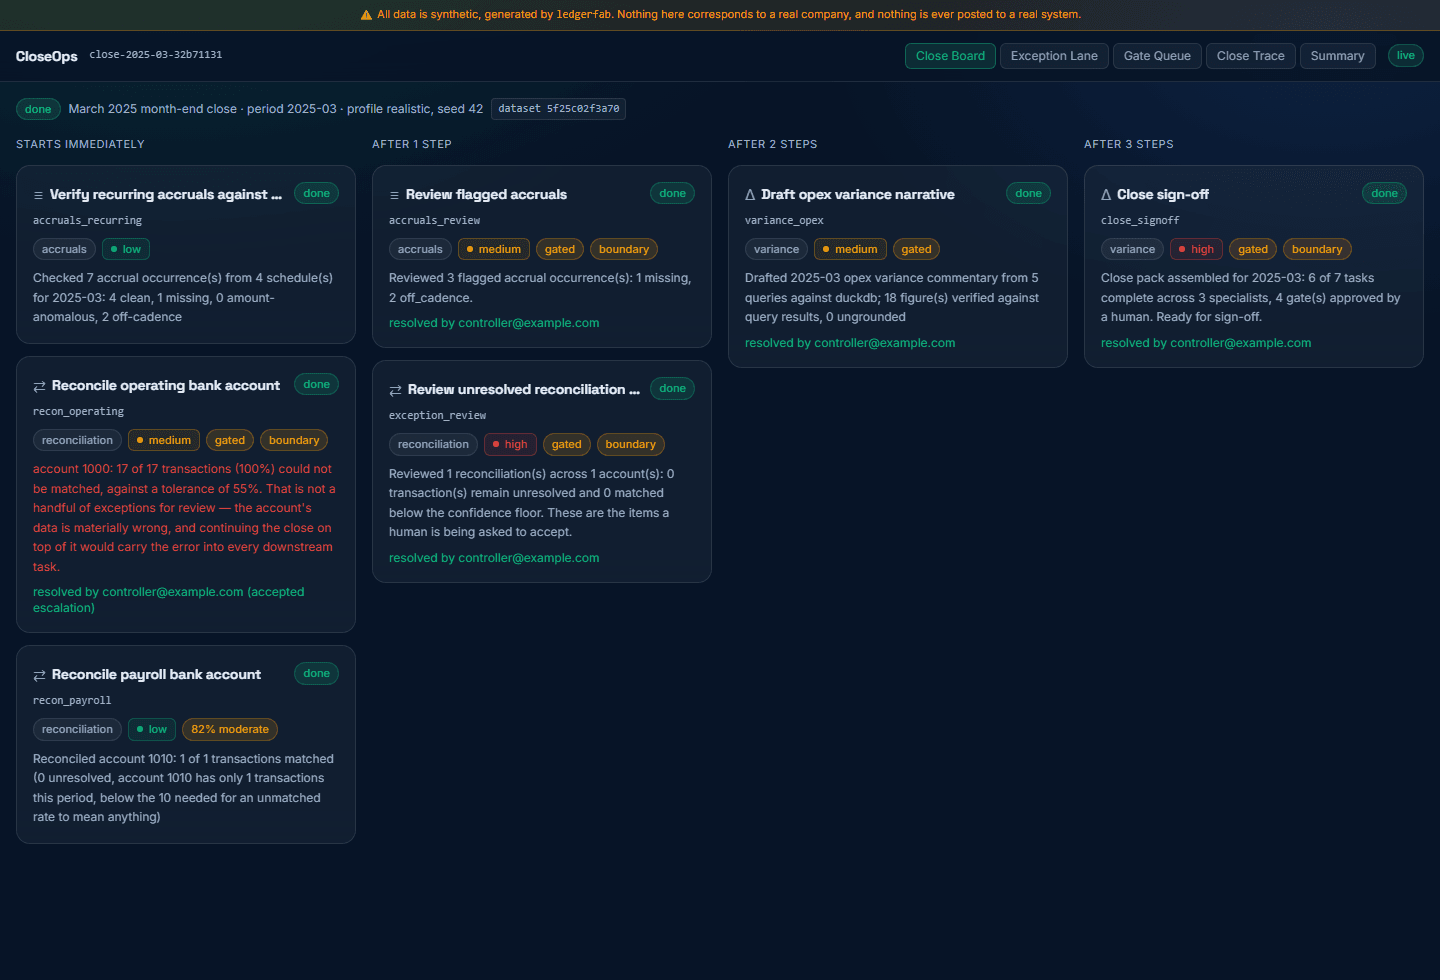Click the list icon beside Review flagged accruals

(x=394, y=195)
